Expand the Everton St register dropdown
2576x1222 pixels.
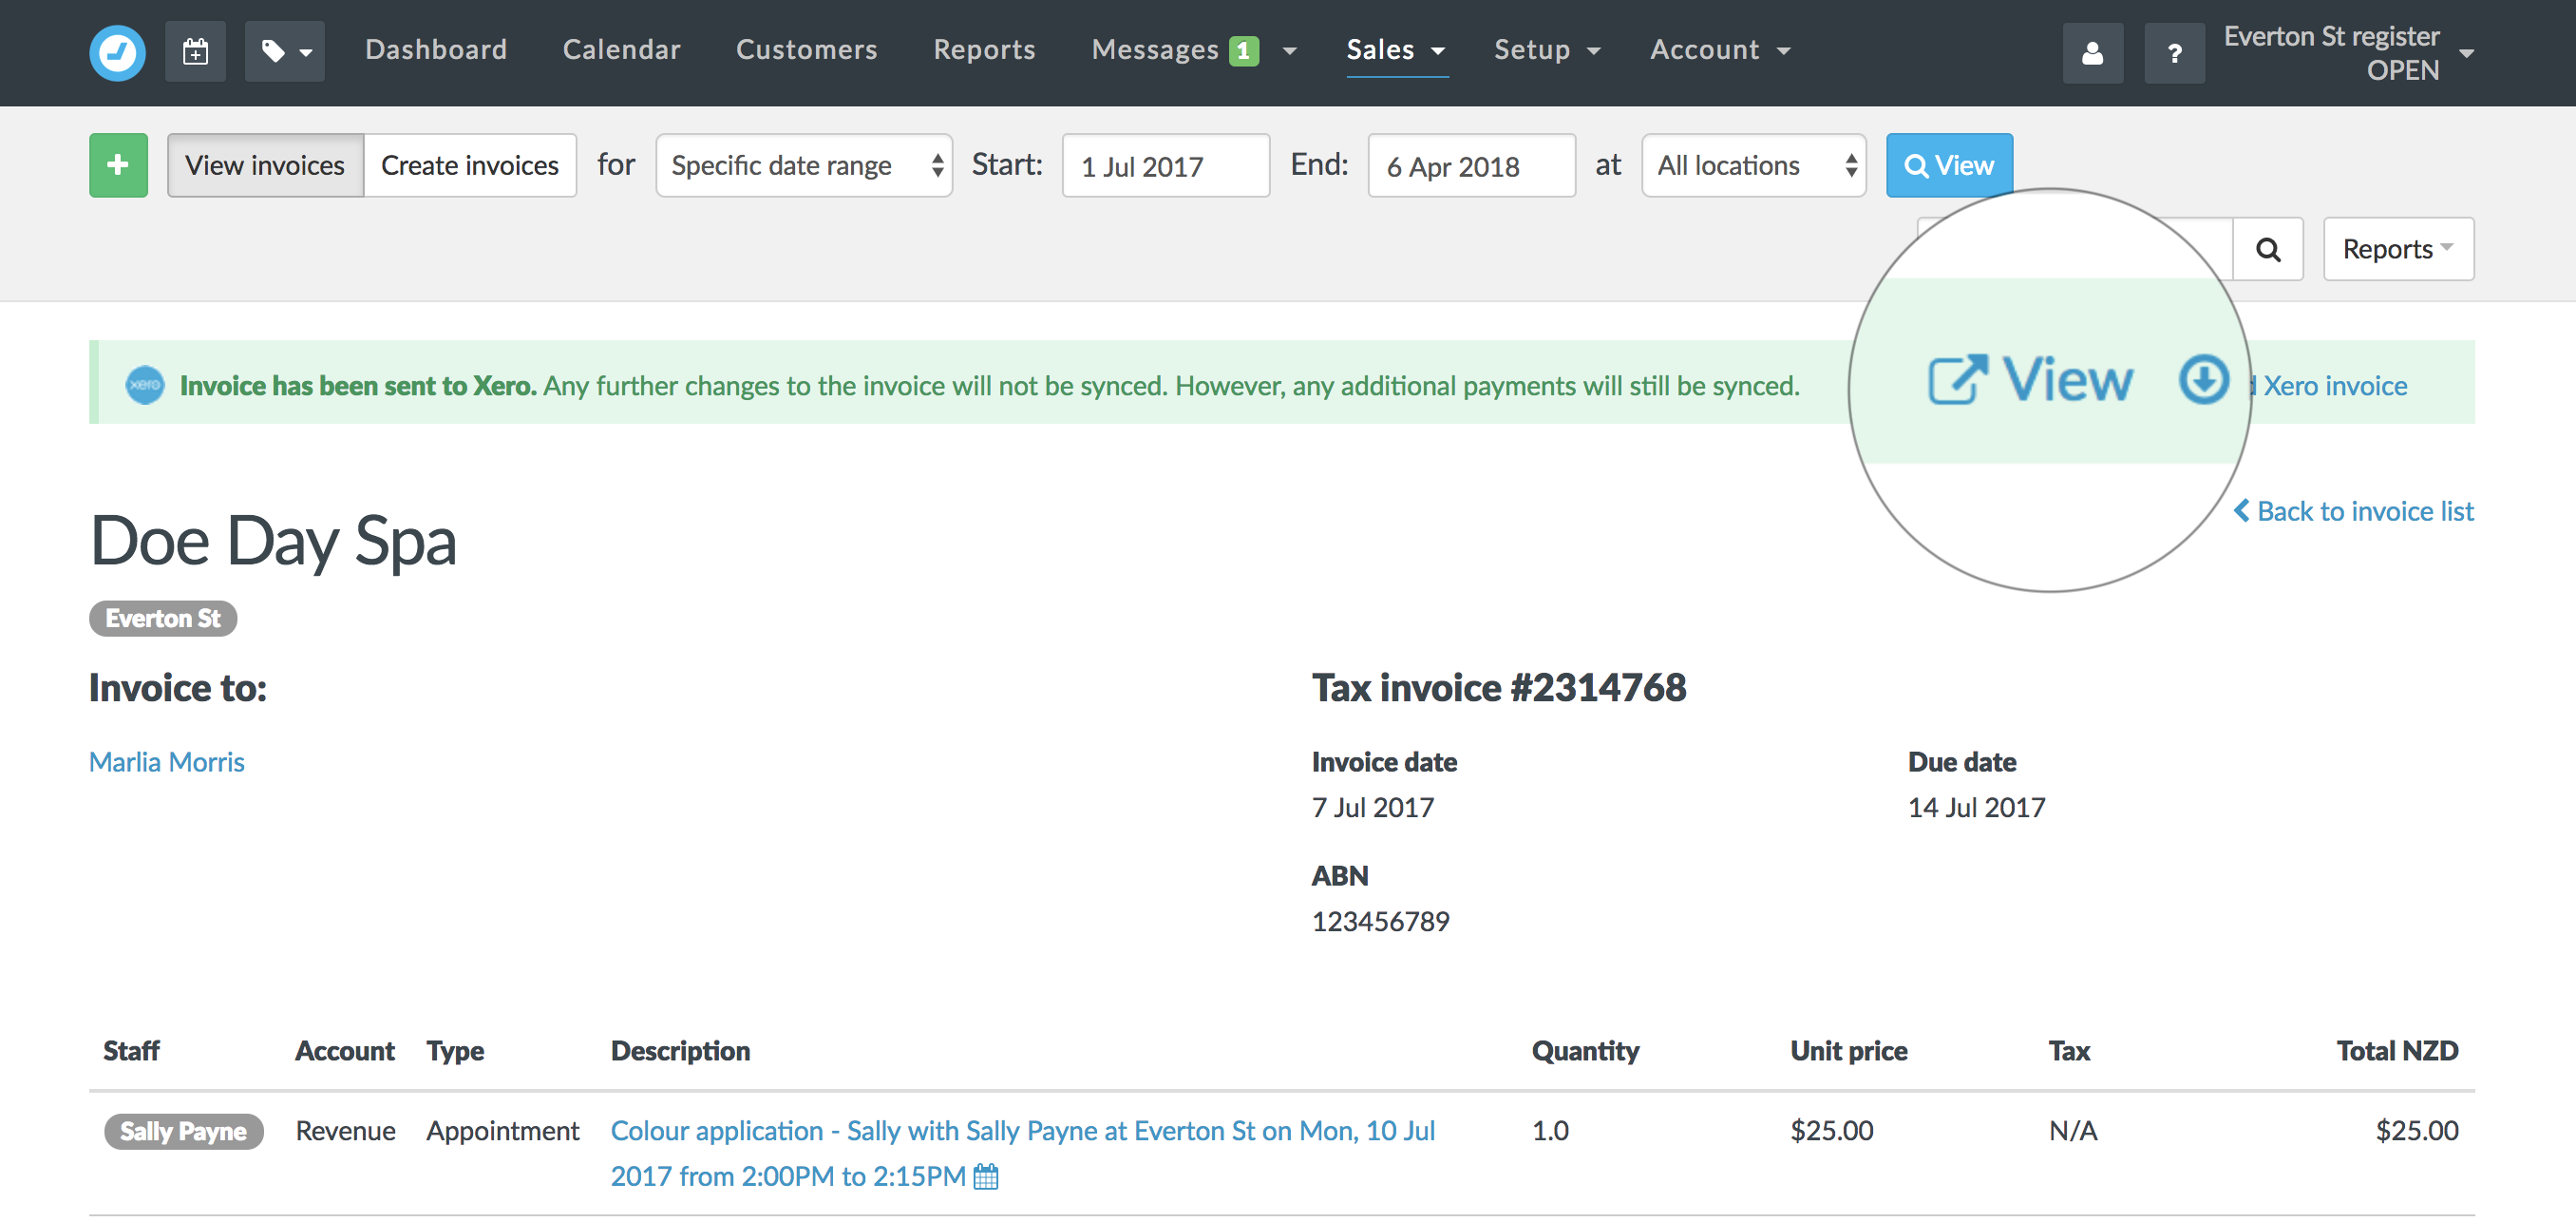click(2470, 49)
